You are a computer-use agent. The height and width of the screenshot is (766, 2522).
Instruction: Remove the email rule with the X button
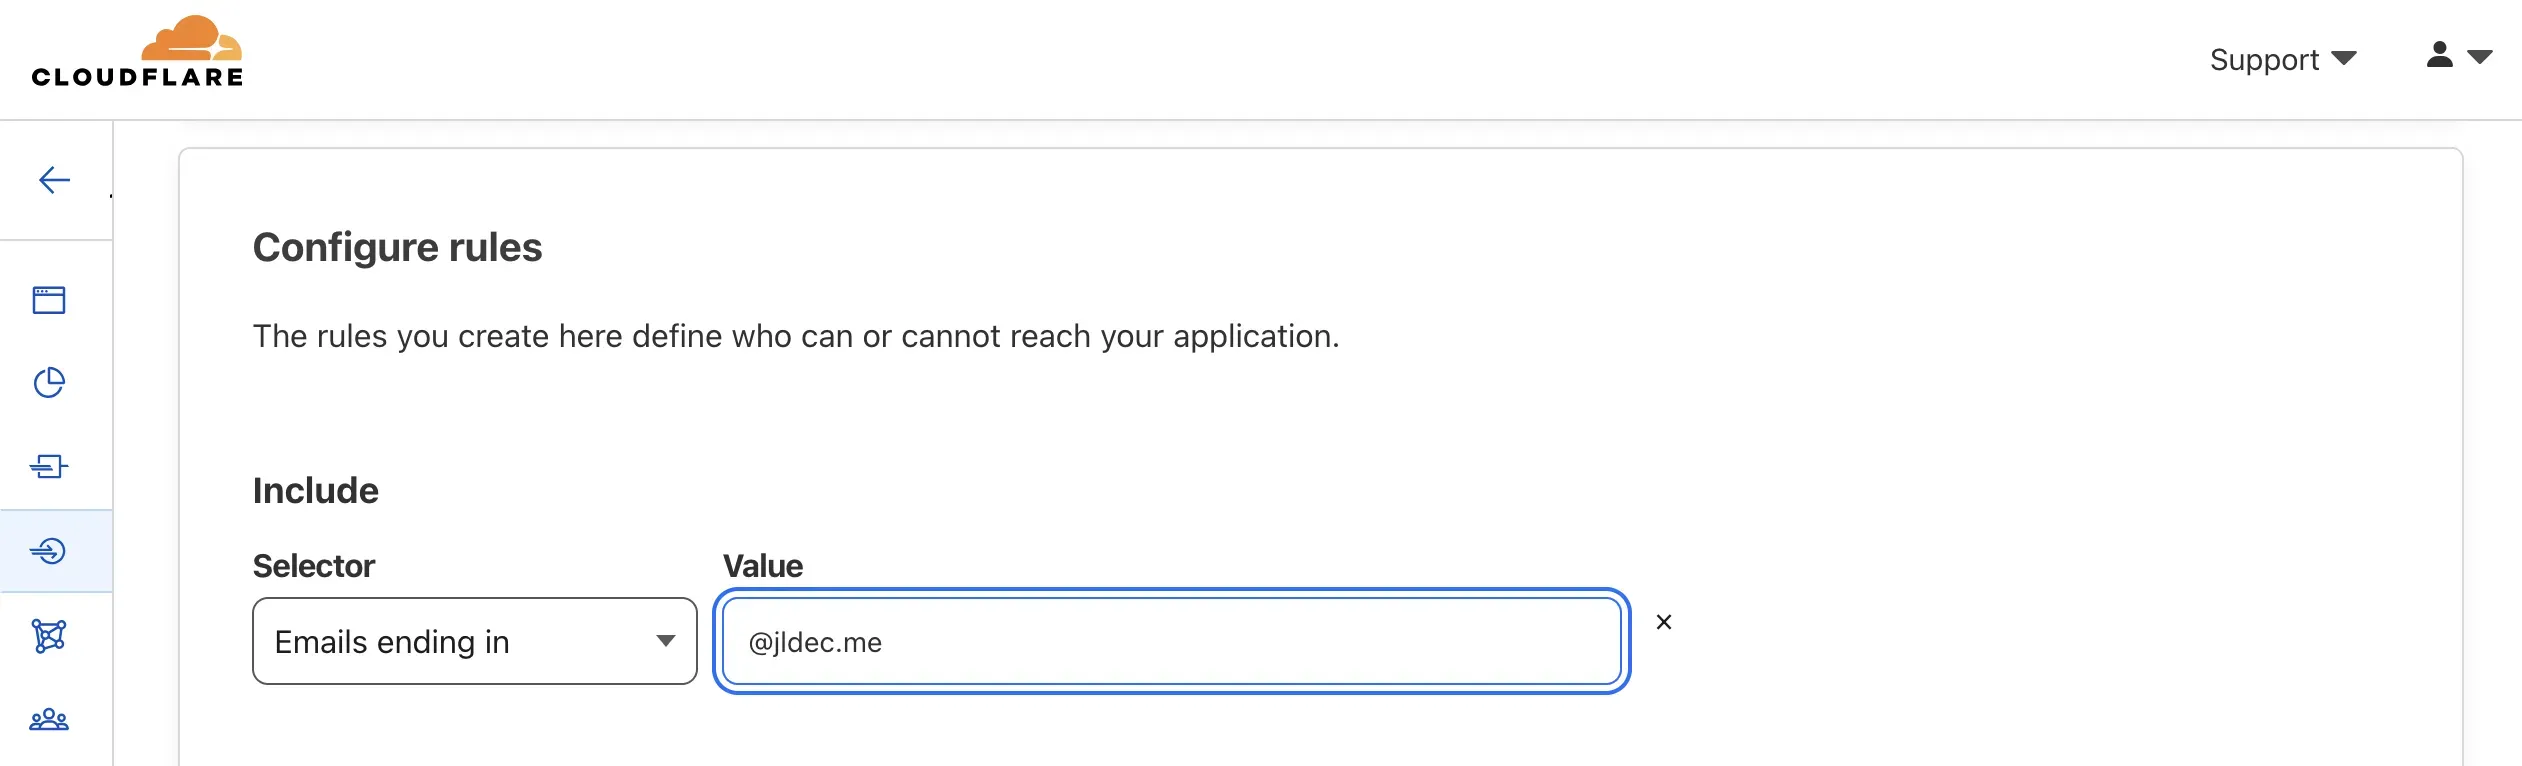coord(1664,621)
